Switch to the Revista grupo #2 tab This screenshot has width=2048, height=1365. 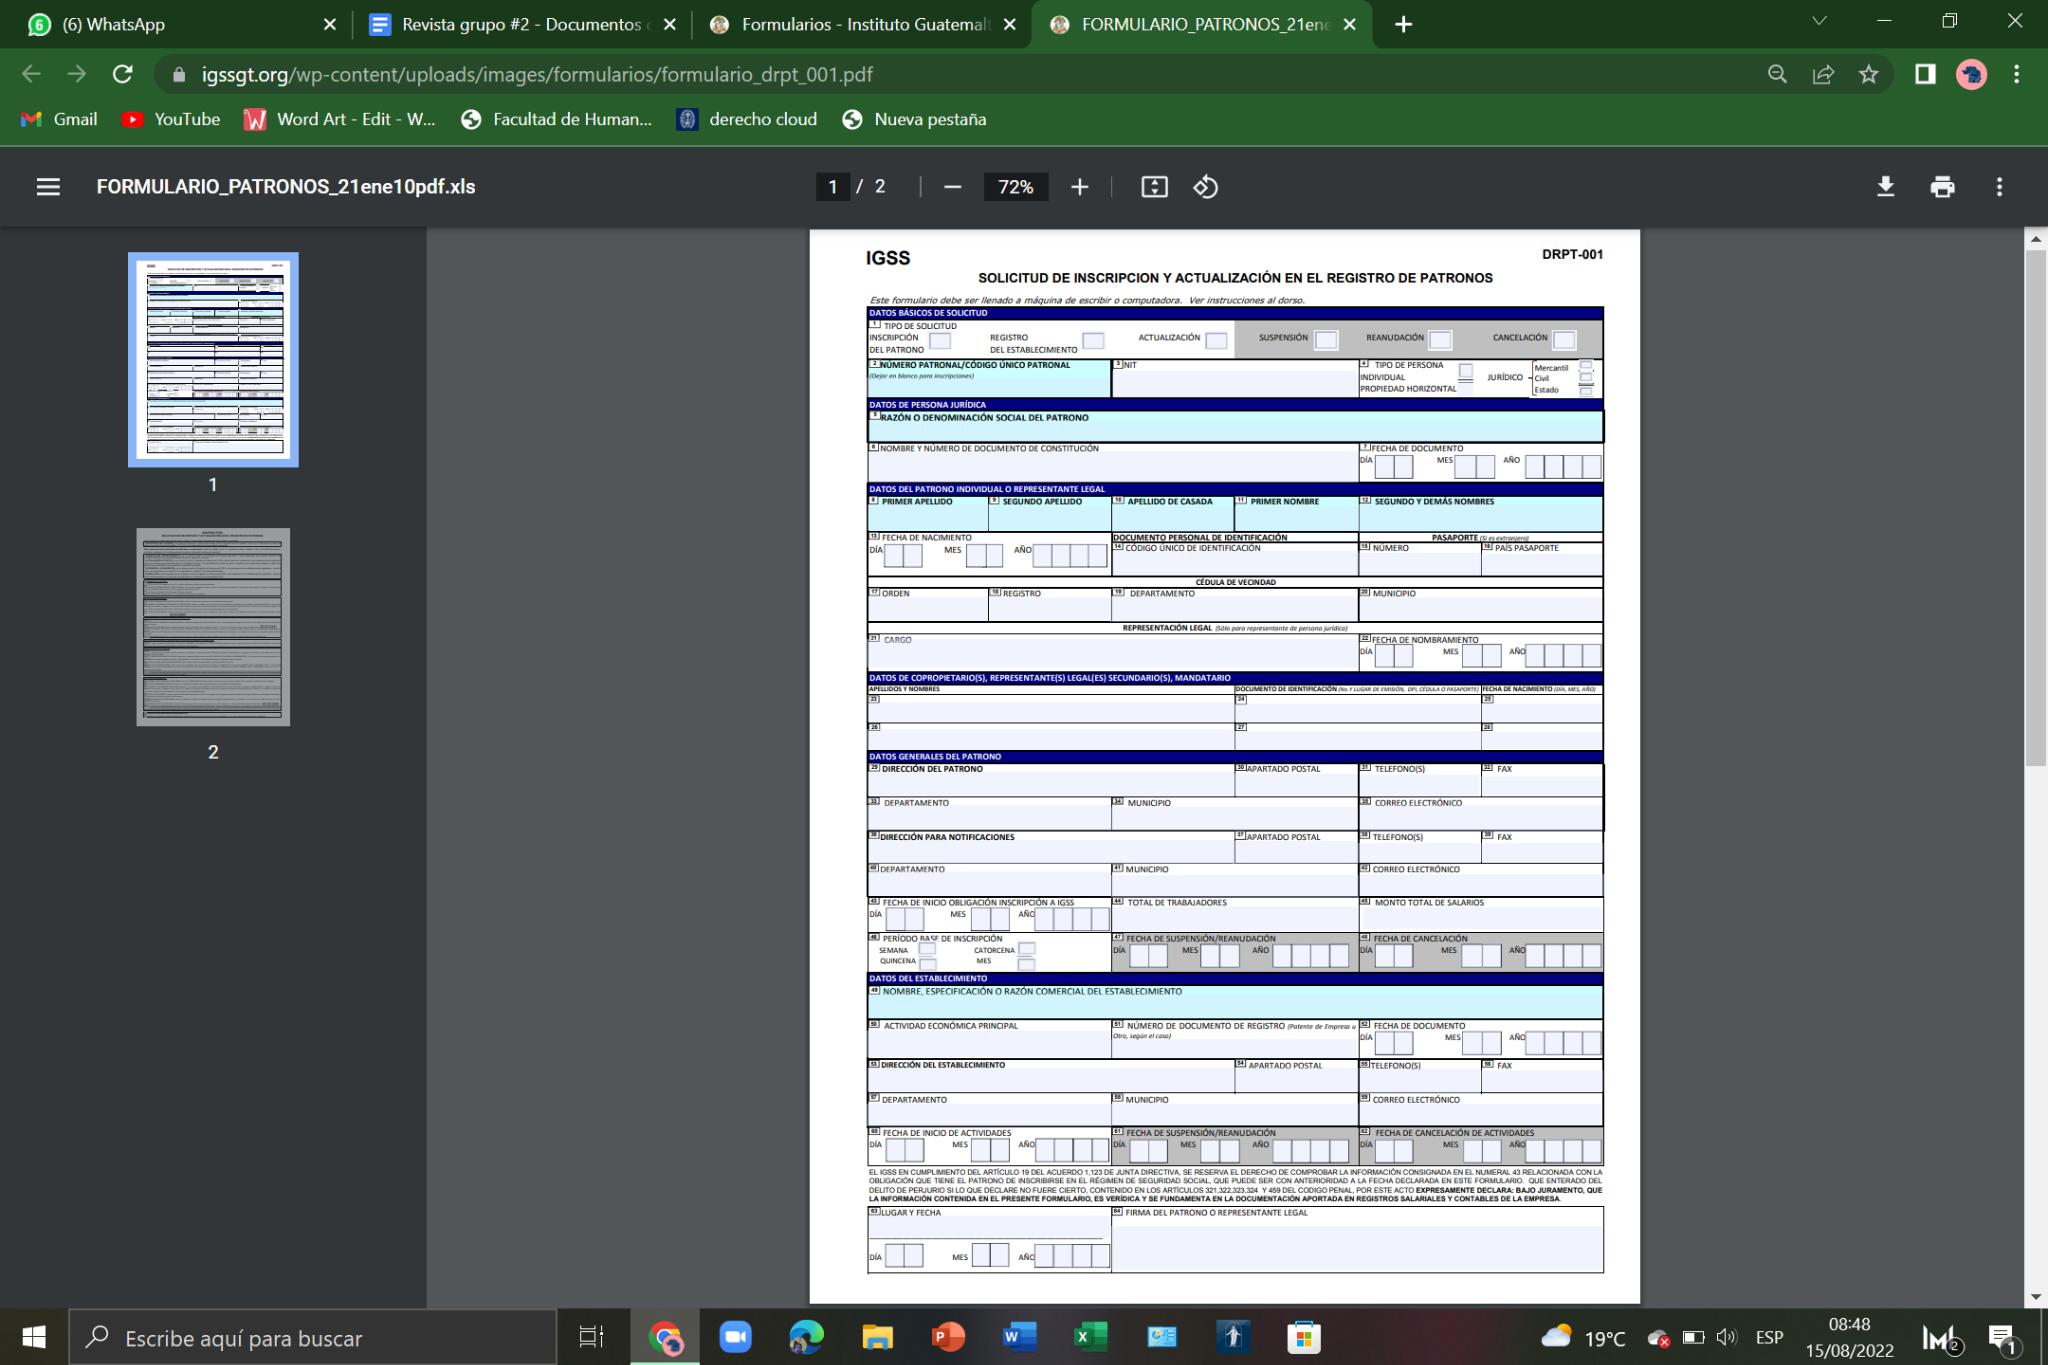[x=520, y=24]
